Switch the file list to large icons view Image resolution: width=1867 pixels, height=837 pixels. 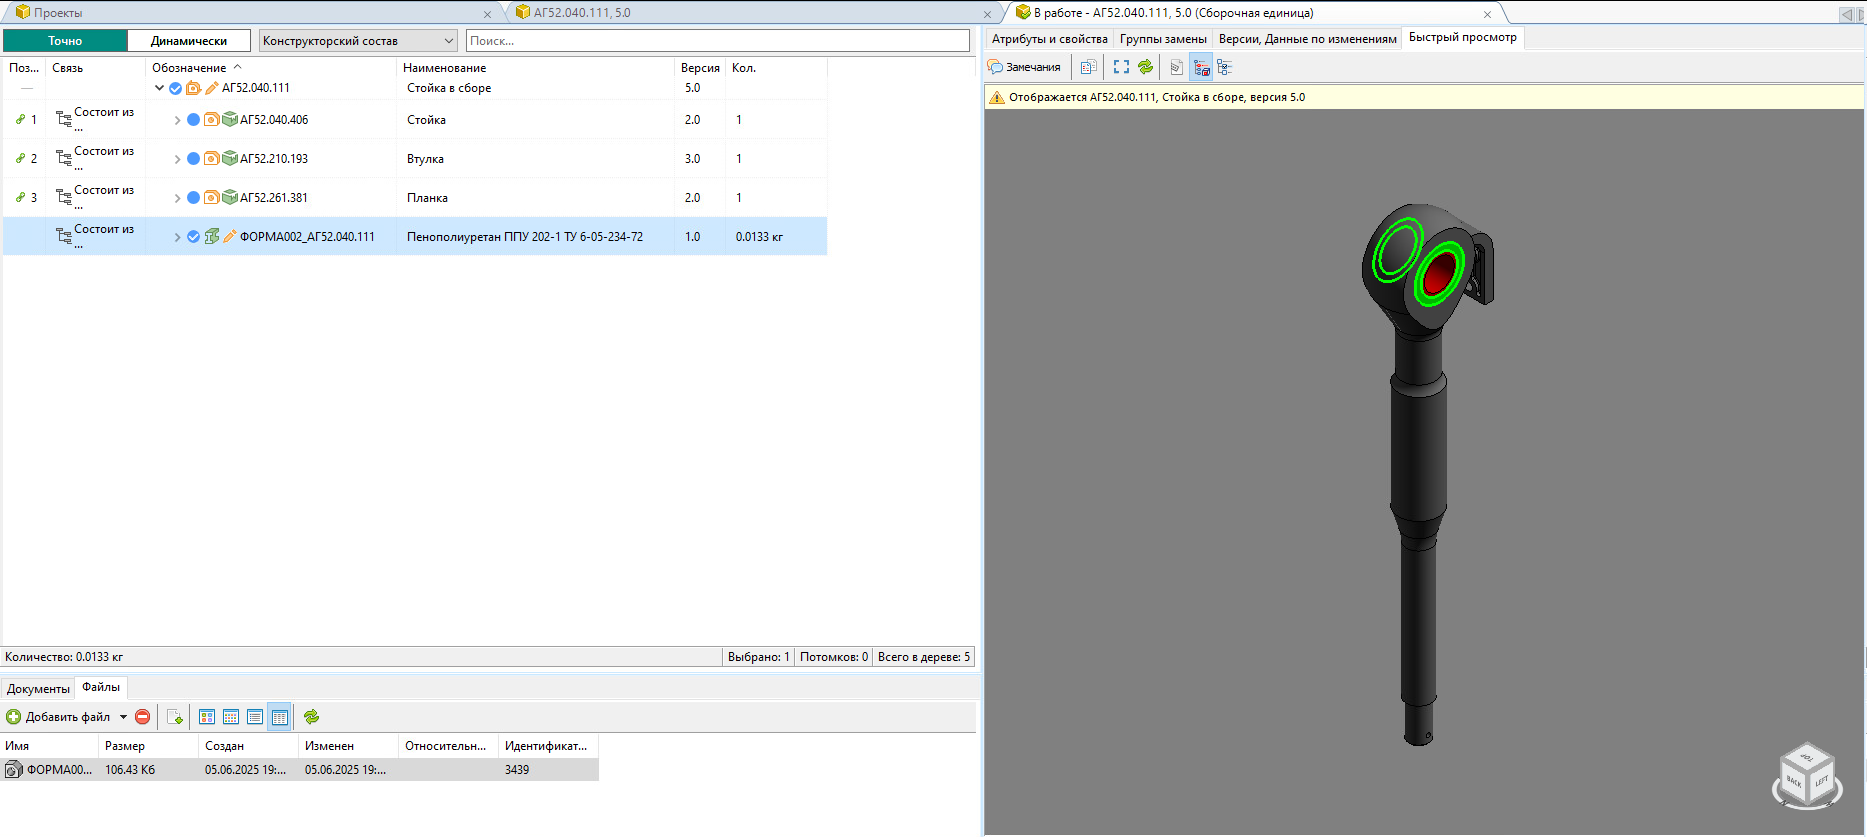pyautogui.click(x=207, y=717)
